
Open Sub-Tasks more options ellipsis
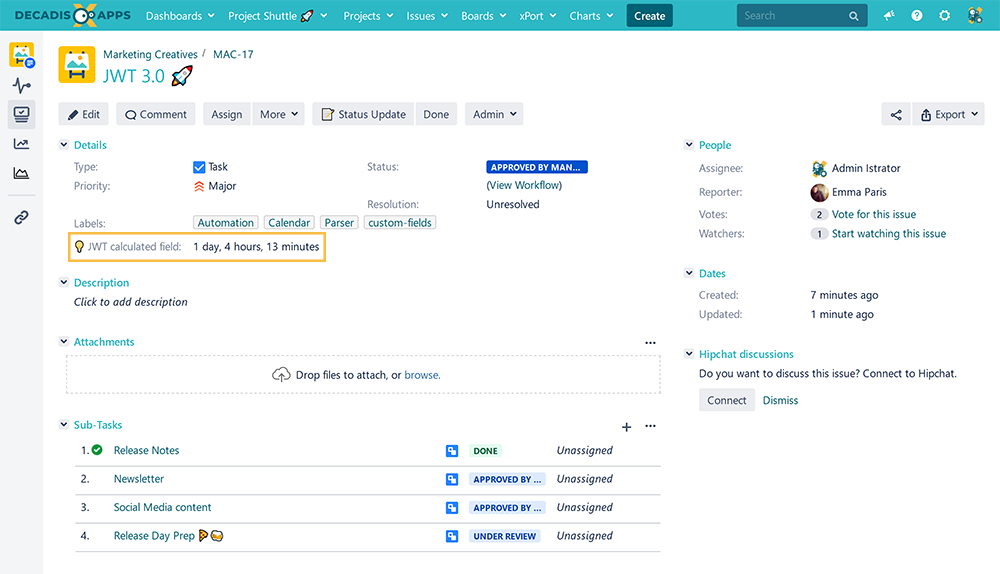(650, 426)
